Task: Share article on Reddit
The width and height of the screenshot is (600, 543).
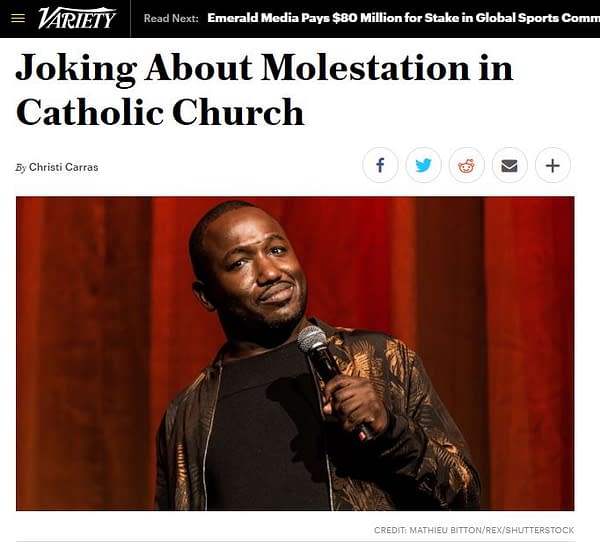Action: click(466, 165)
